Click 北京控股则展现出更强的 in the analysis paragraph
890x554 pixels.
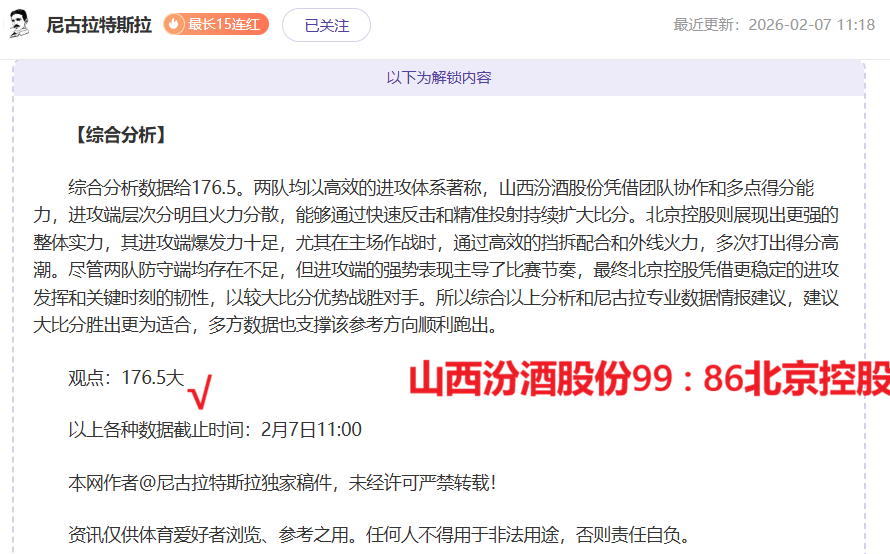coord(741,214)
